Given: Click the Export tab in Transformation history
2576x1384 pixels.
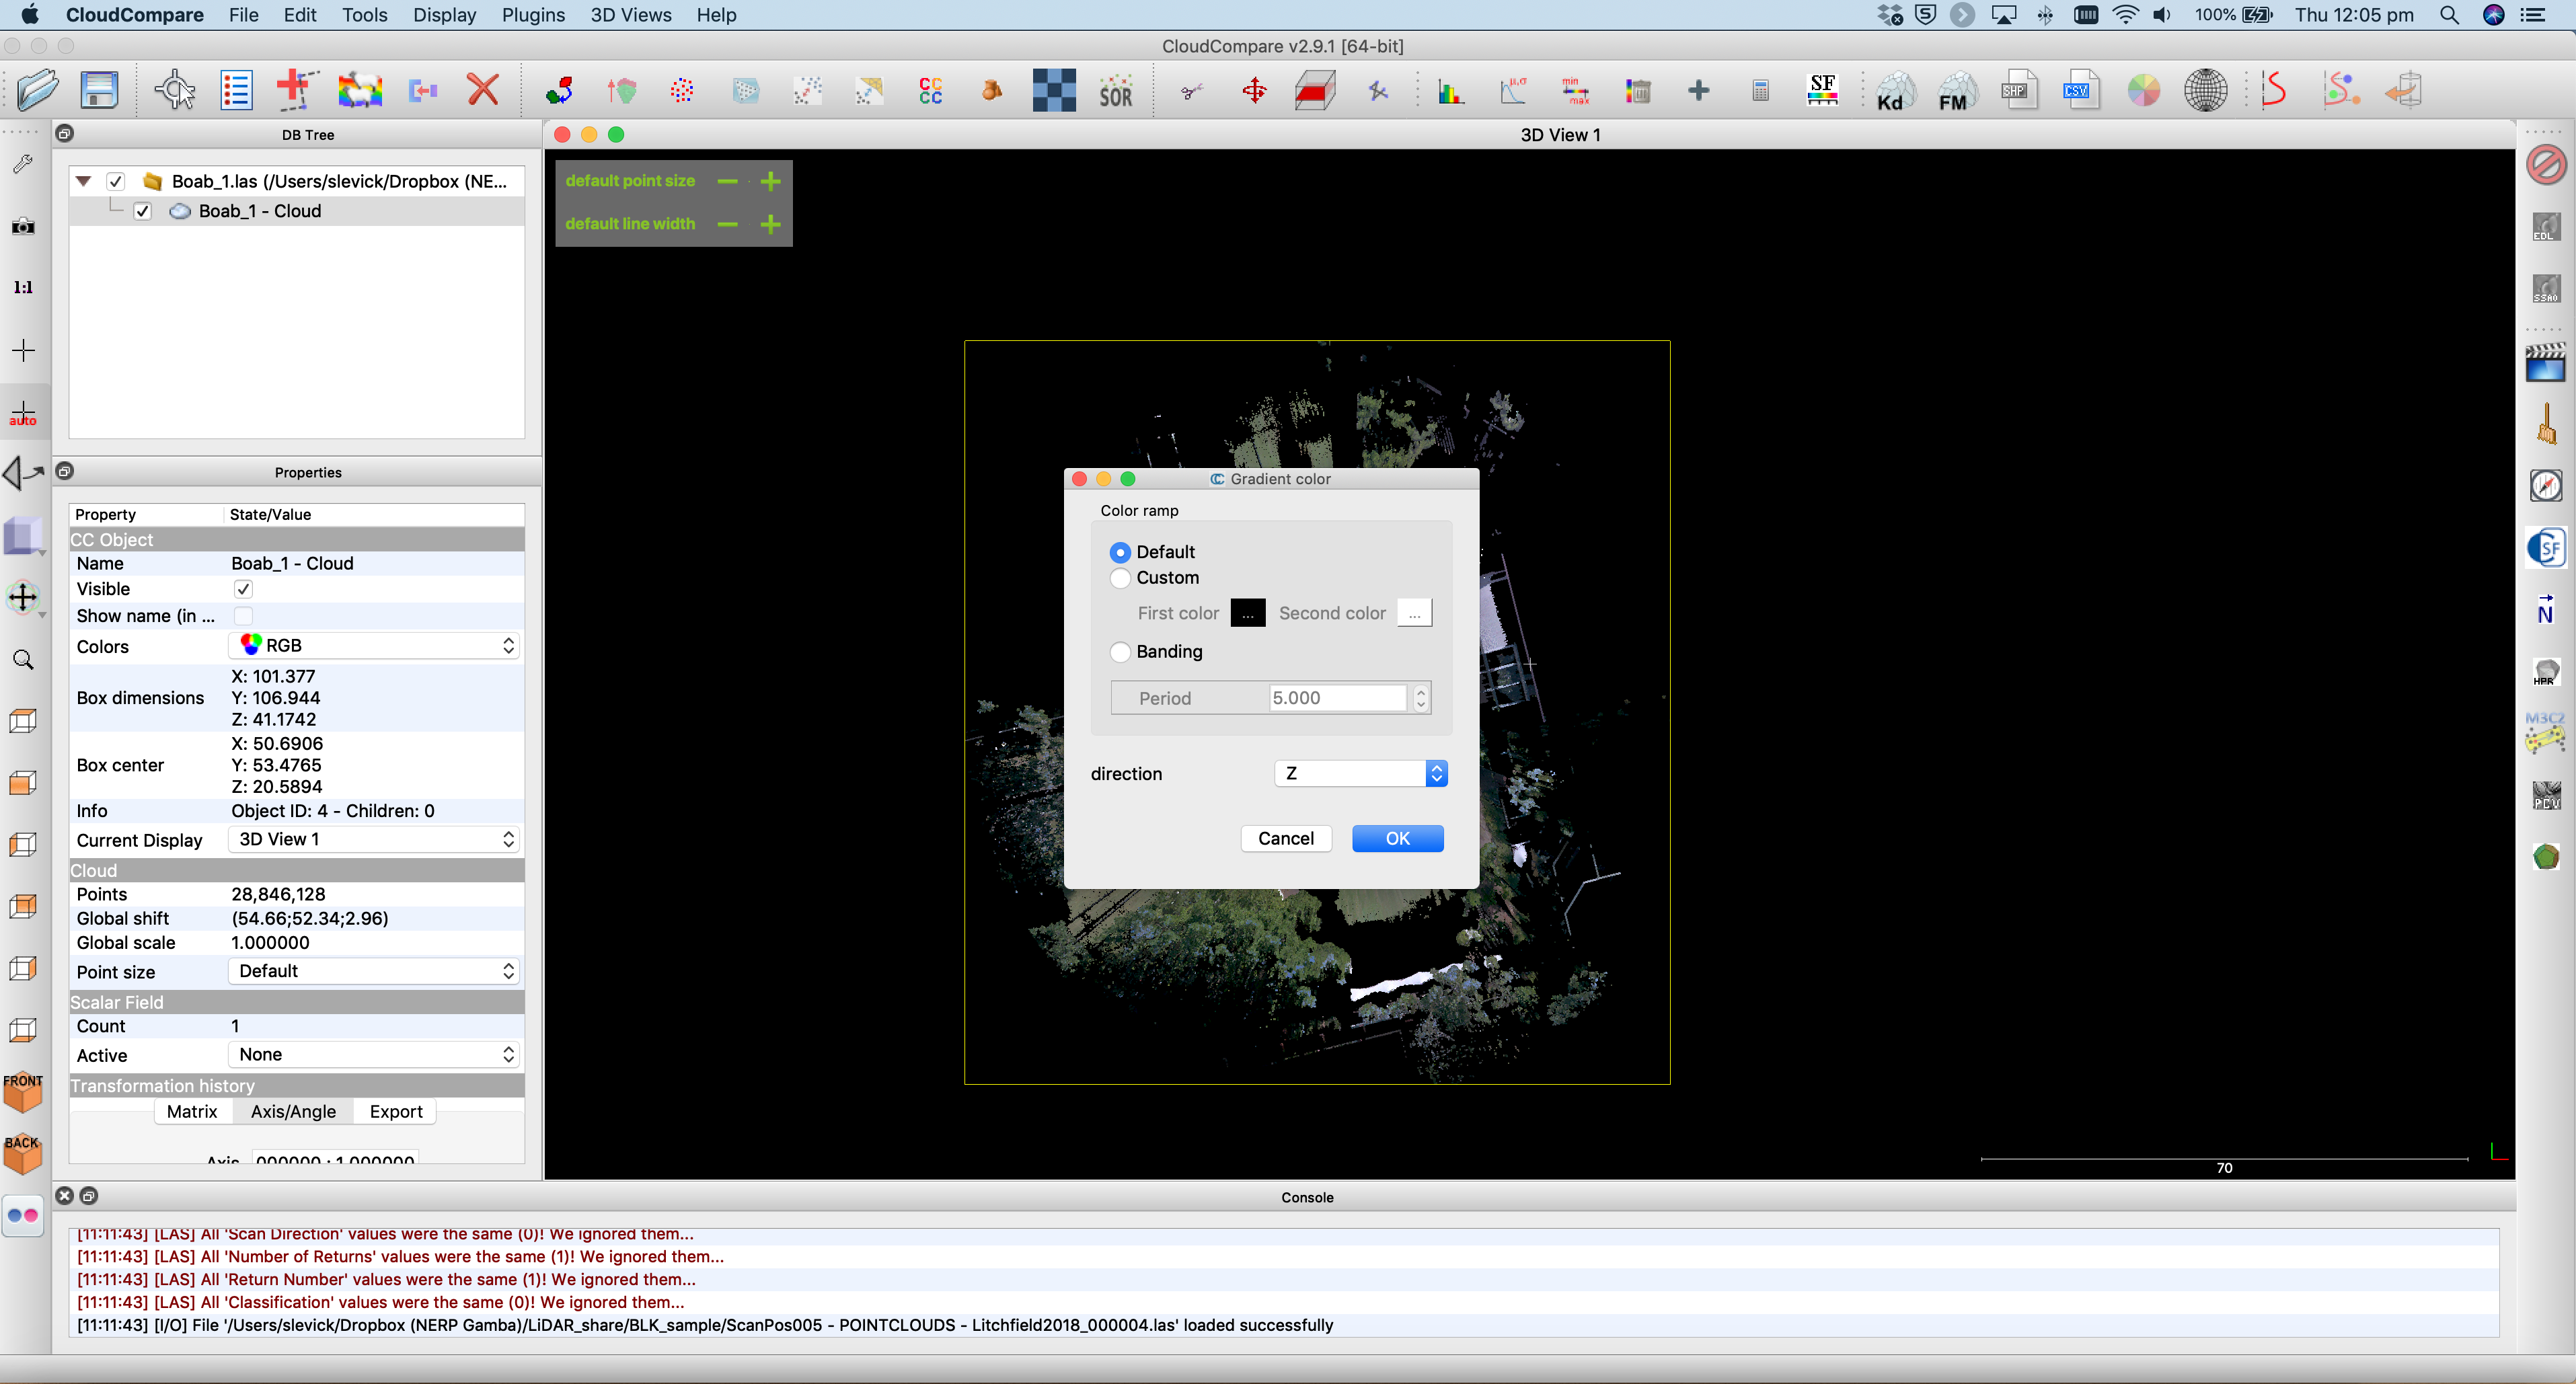Looking at the screenshot, I should point(396,1111).
